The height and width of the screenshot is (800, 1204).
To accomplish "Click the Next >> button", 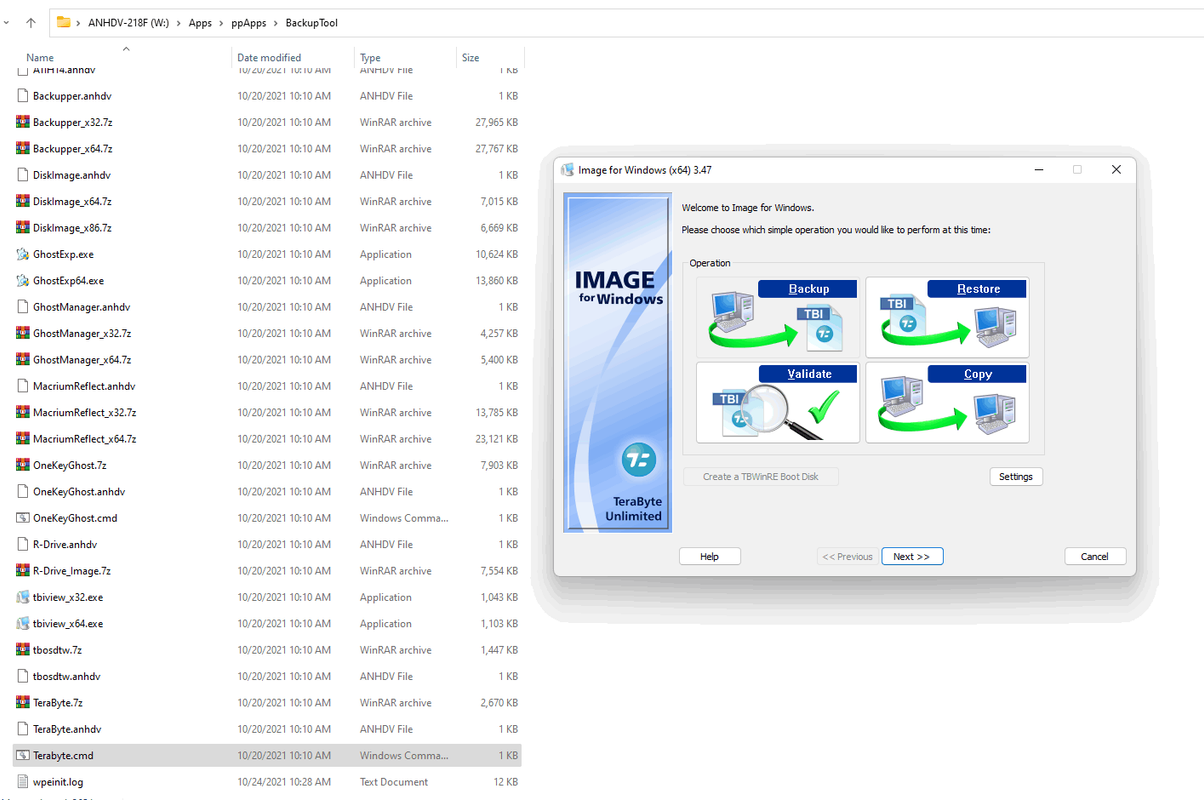I will pyautogui.click(x=912, y=556).
